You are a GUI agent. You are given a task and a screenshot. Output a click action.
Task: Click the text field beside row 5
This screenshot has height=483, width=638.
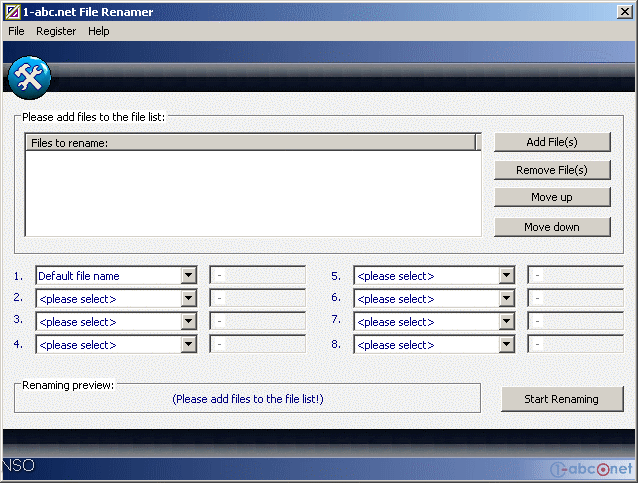[x=575, y=275]
